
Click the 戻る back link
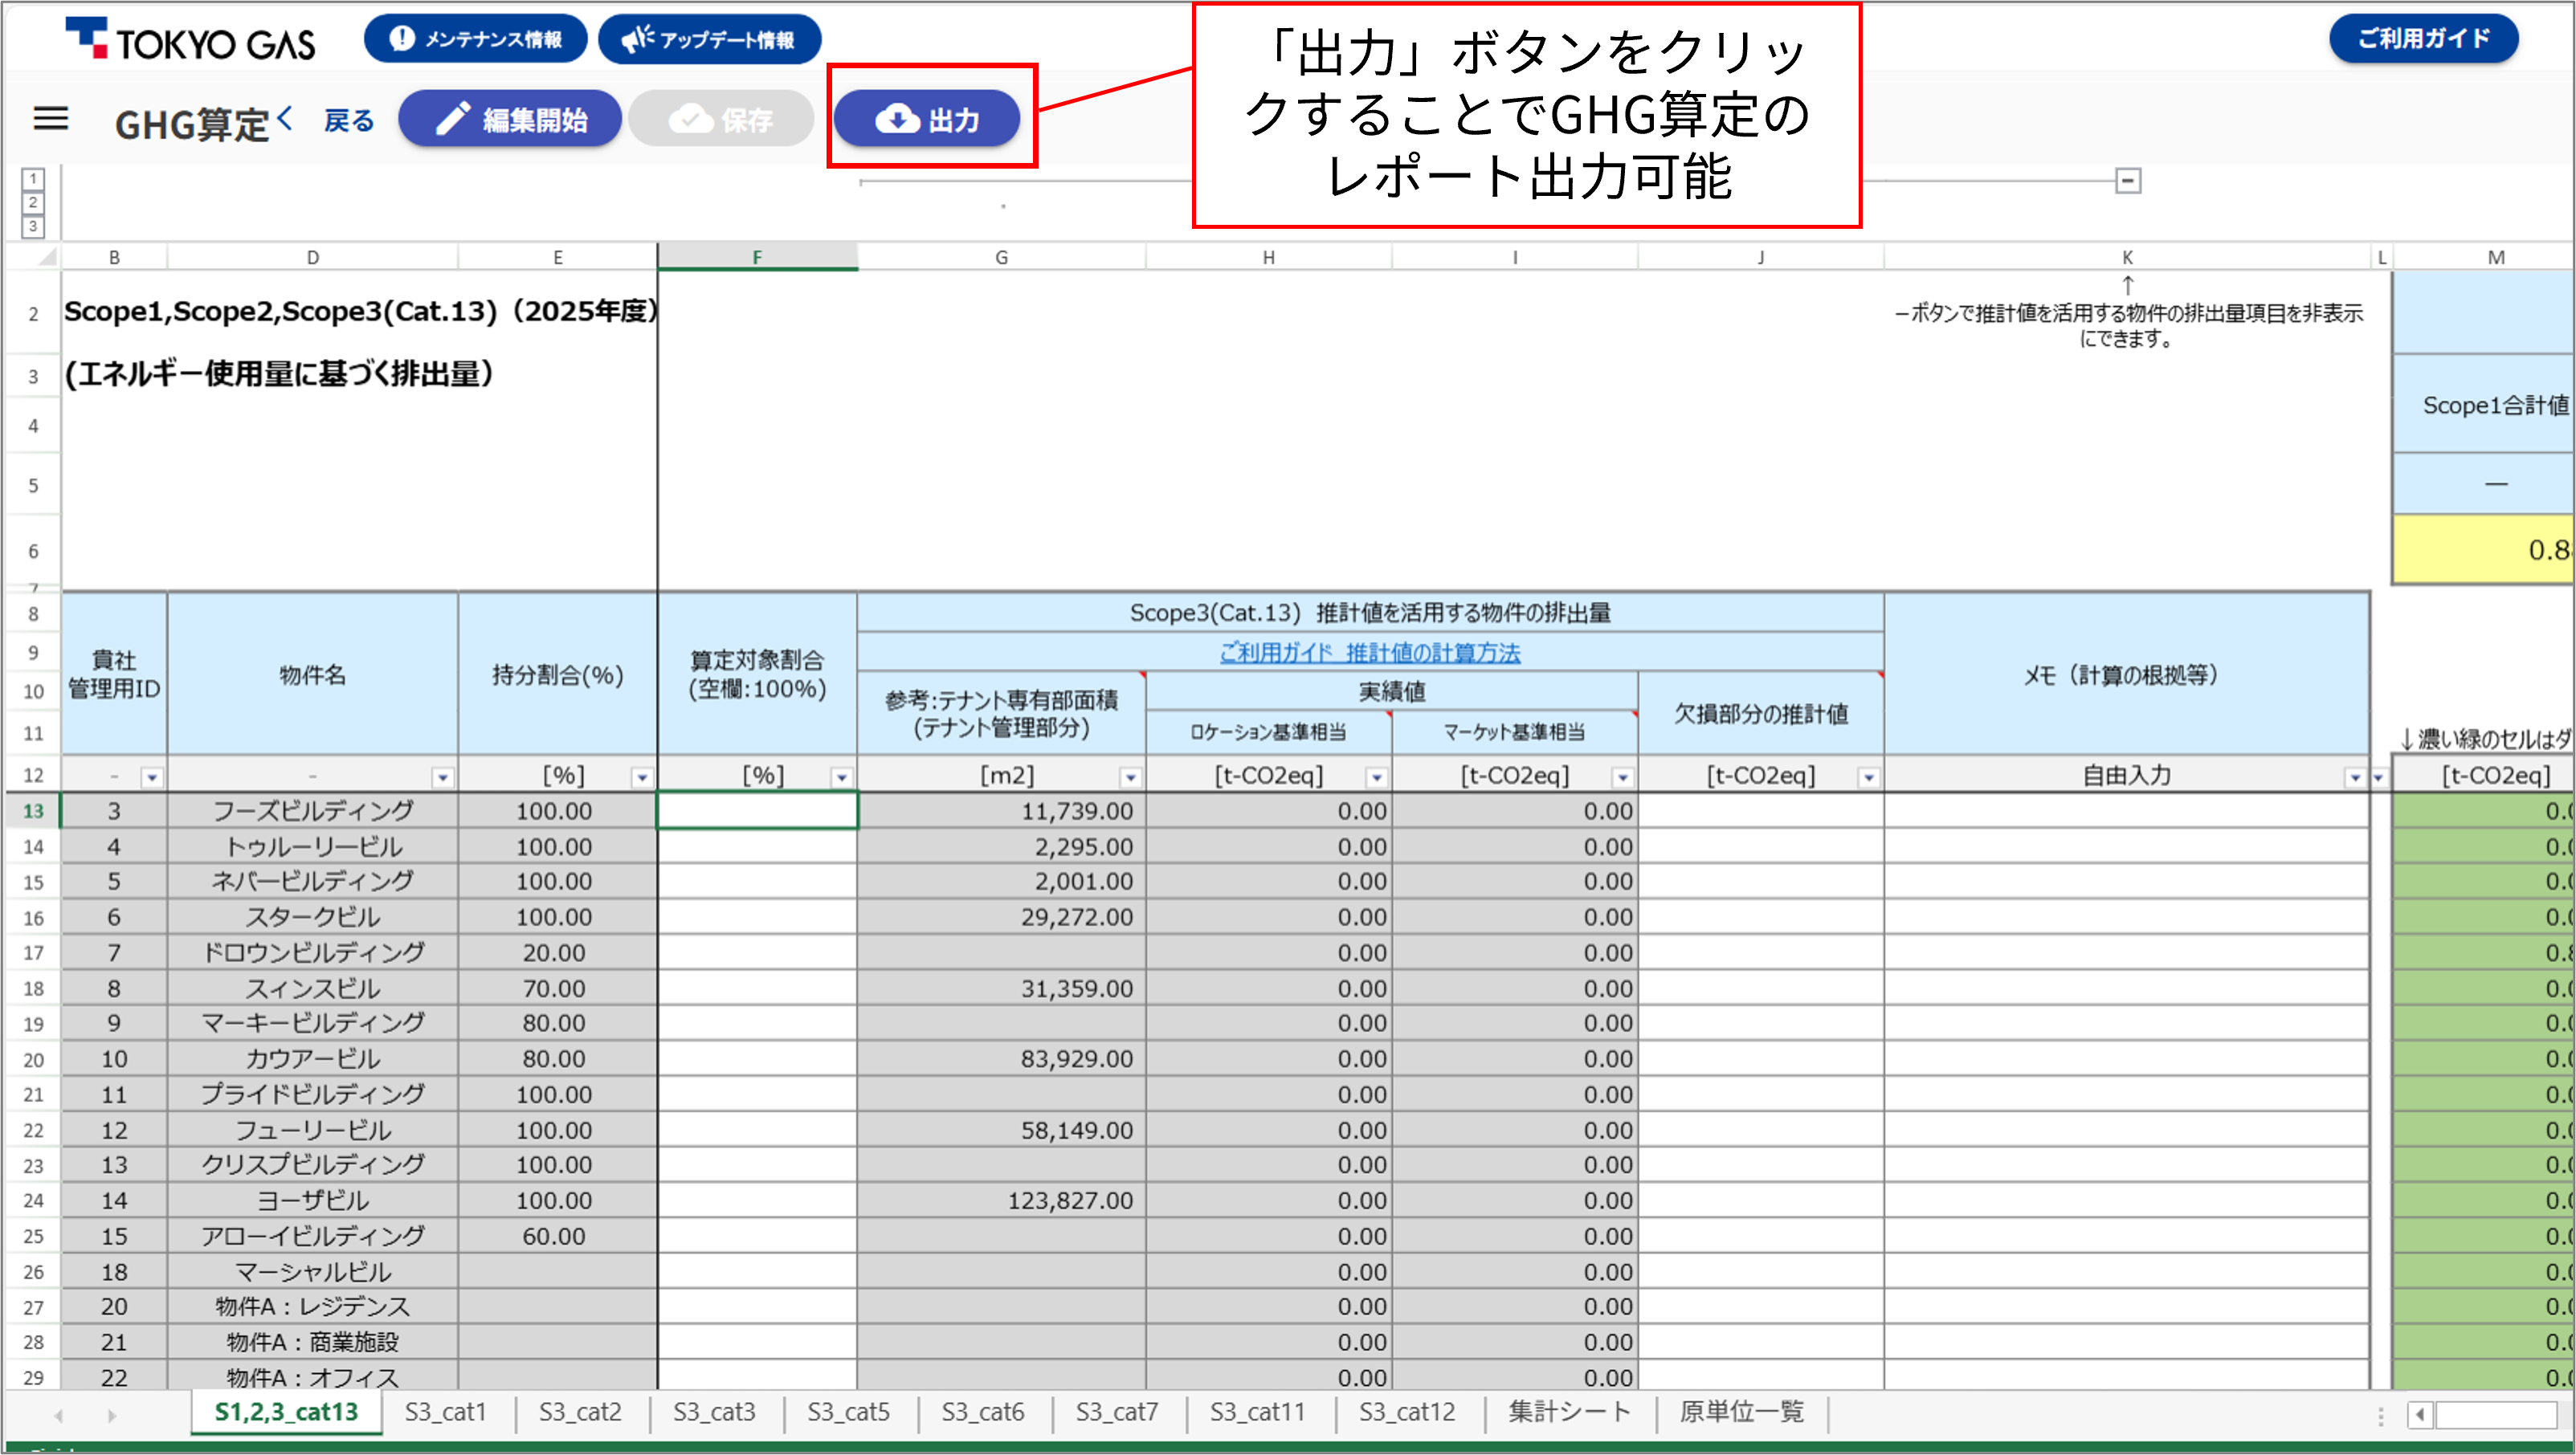347,121
